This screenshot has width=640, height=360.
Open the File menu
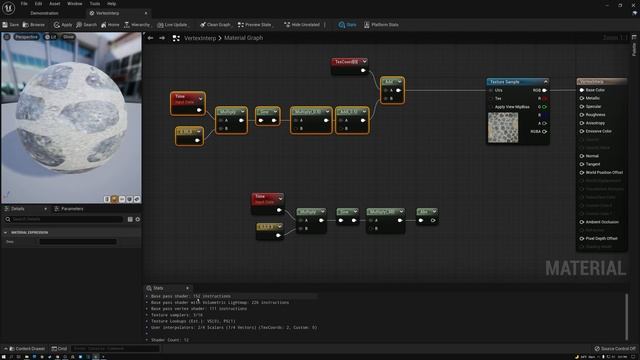(24, 4)
